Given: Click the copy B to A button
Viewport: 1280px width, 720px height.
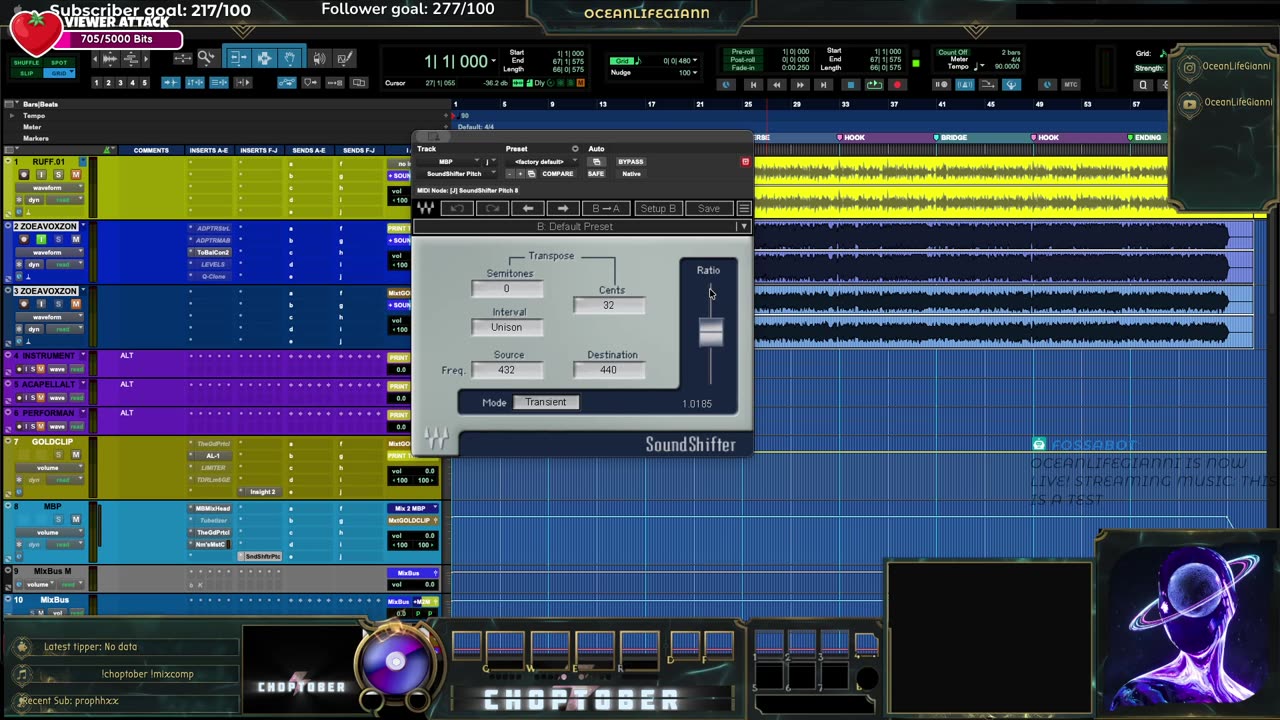Looking at the screenshot, I should pyautogui.click(x=606, y=208).
